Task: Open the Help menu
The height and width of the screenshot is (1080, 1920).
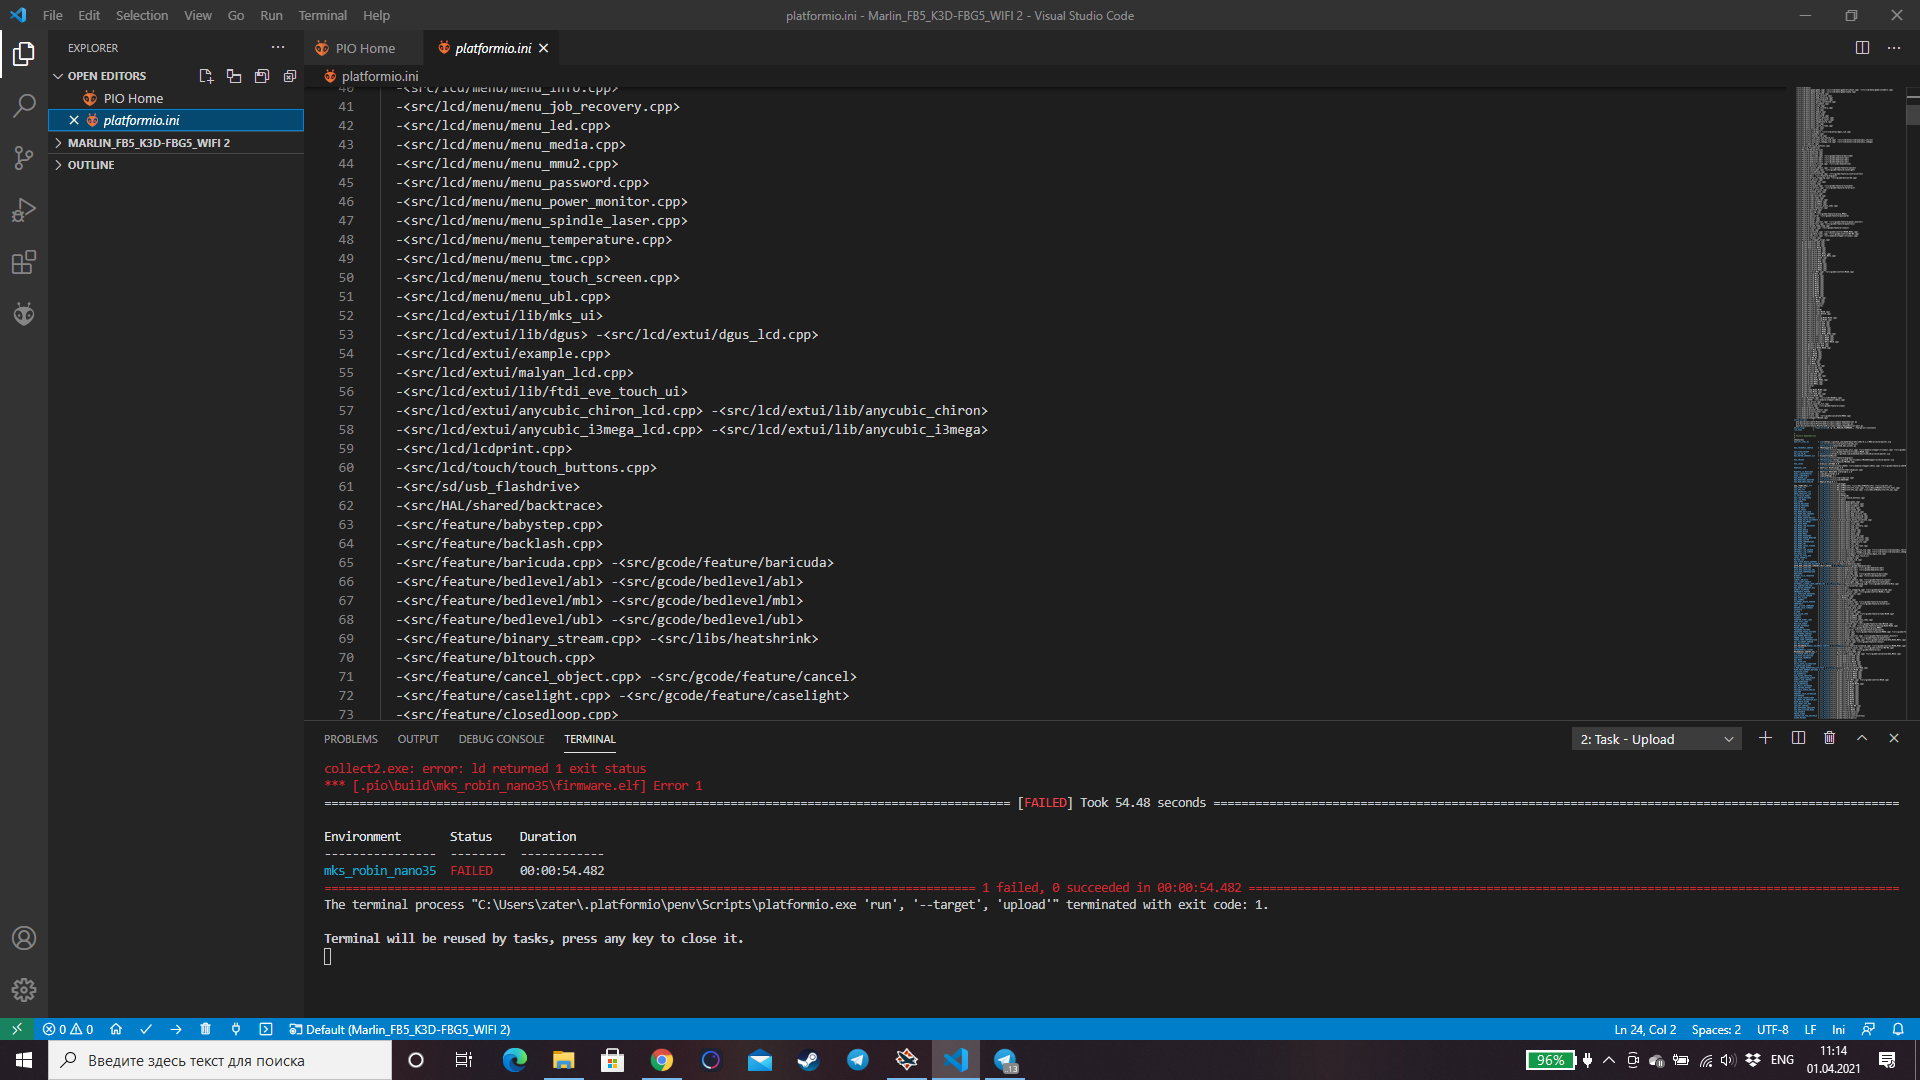Action: 376,15
